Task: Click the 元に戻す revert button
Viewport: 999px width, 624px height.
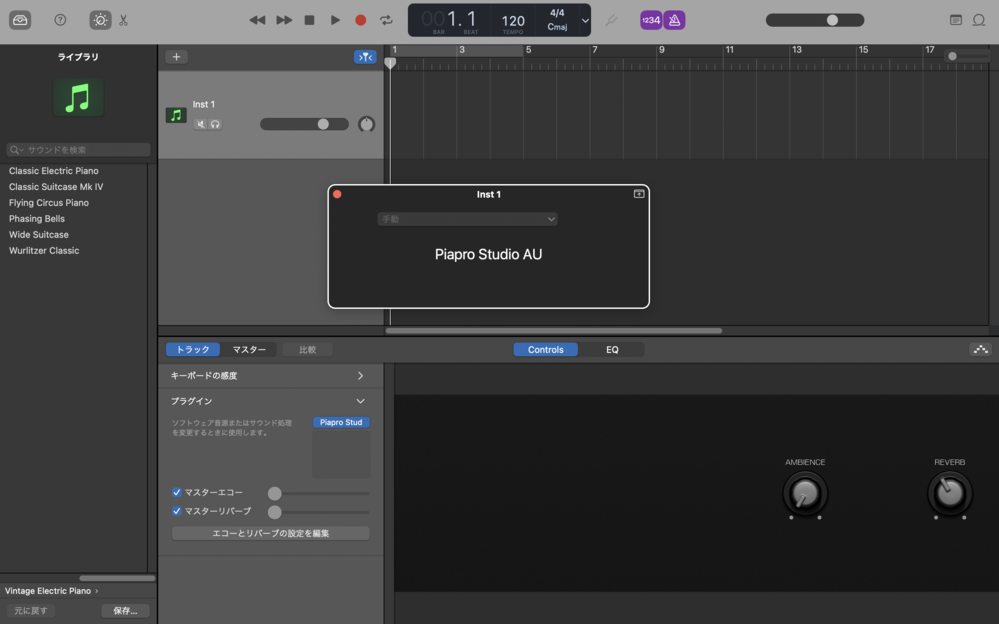Action: pyautogui.click(x=31, y=611)
